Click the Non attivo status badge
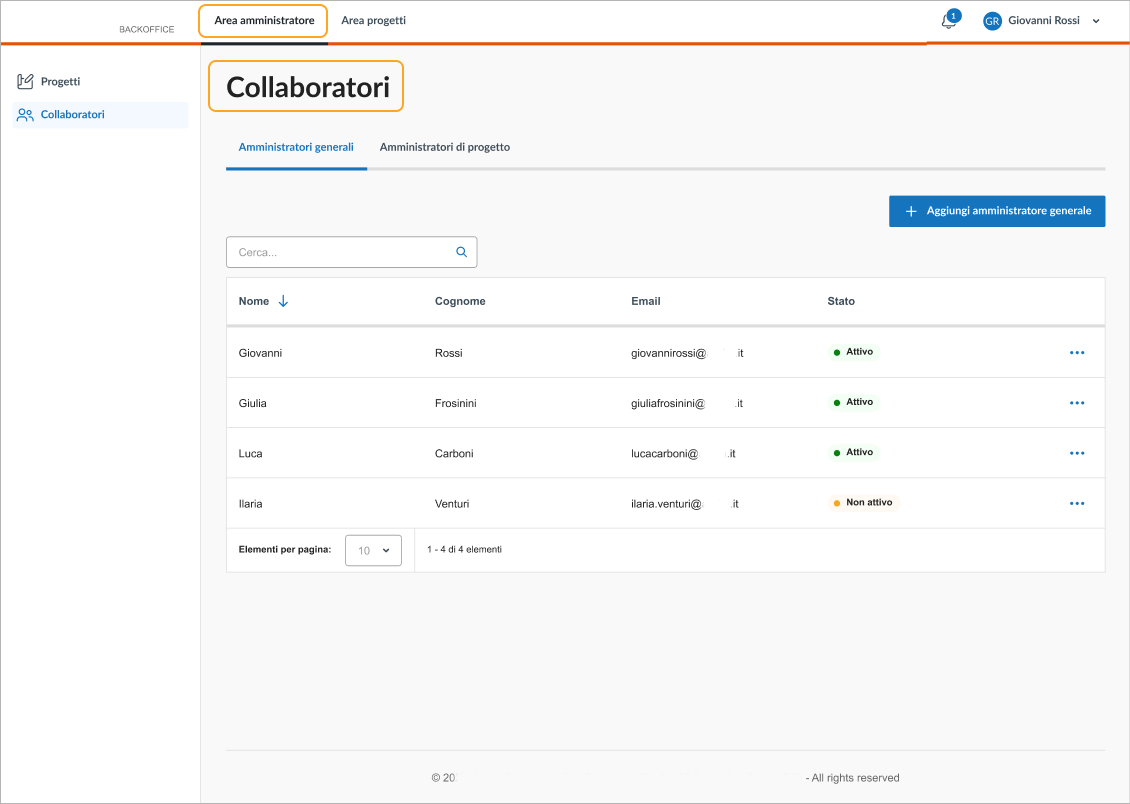Viewport: 1130px width, 804px height. (x=866, y=503)
